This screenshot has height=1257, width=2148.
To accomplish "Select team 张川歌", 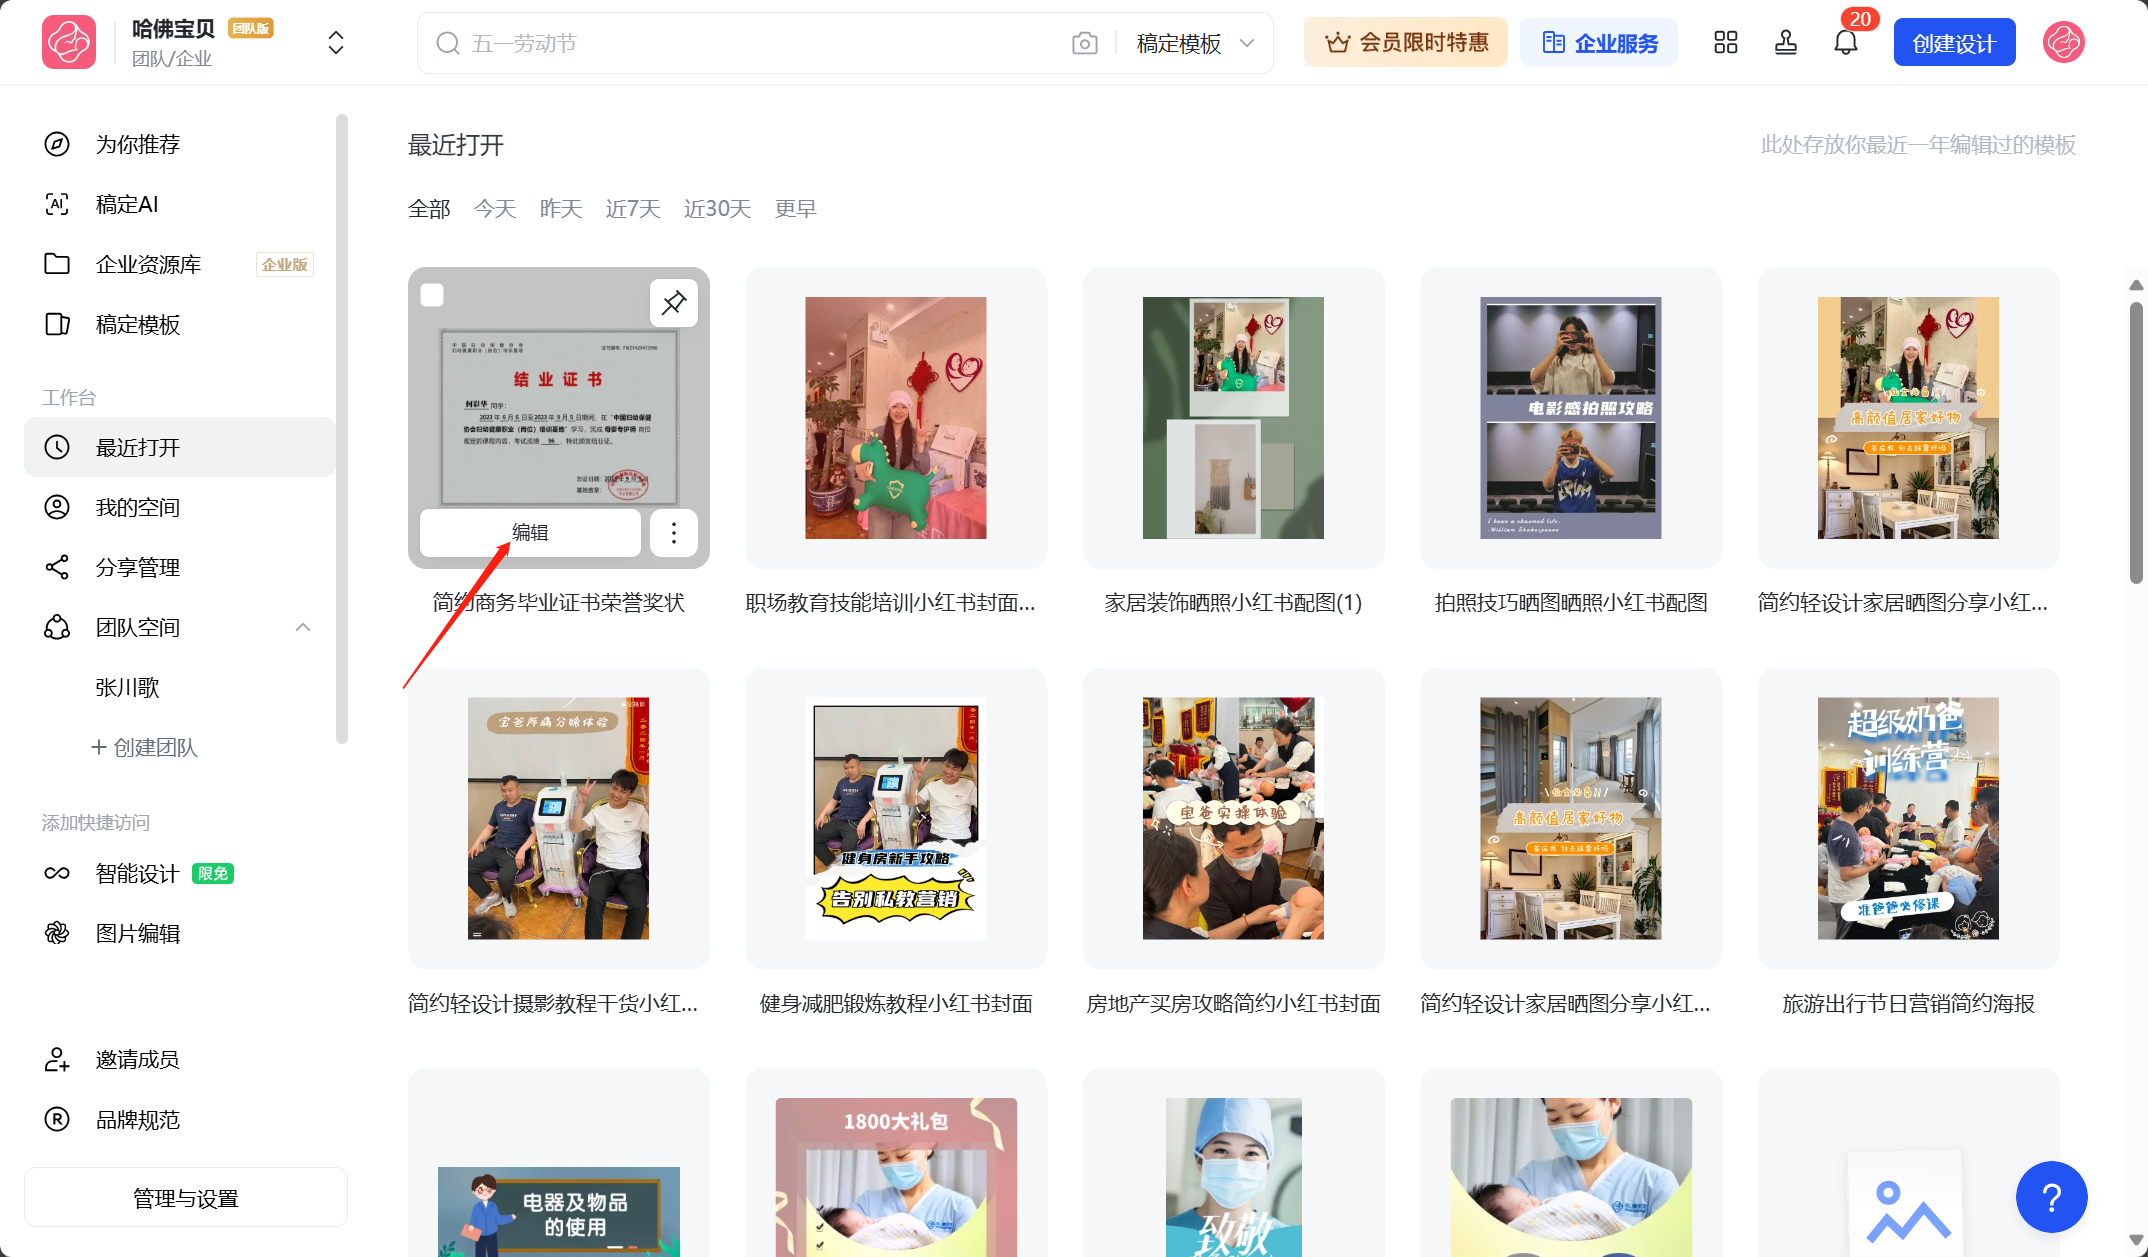I will click(x=127, y=687).
